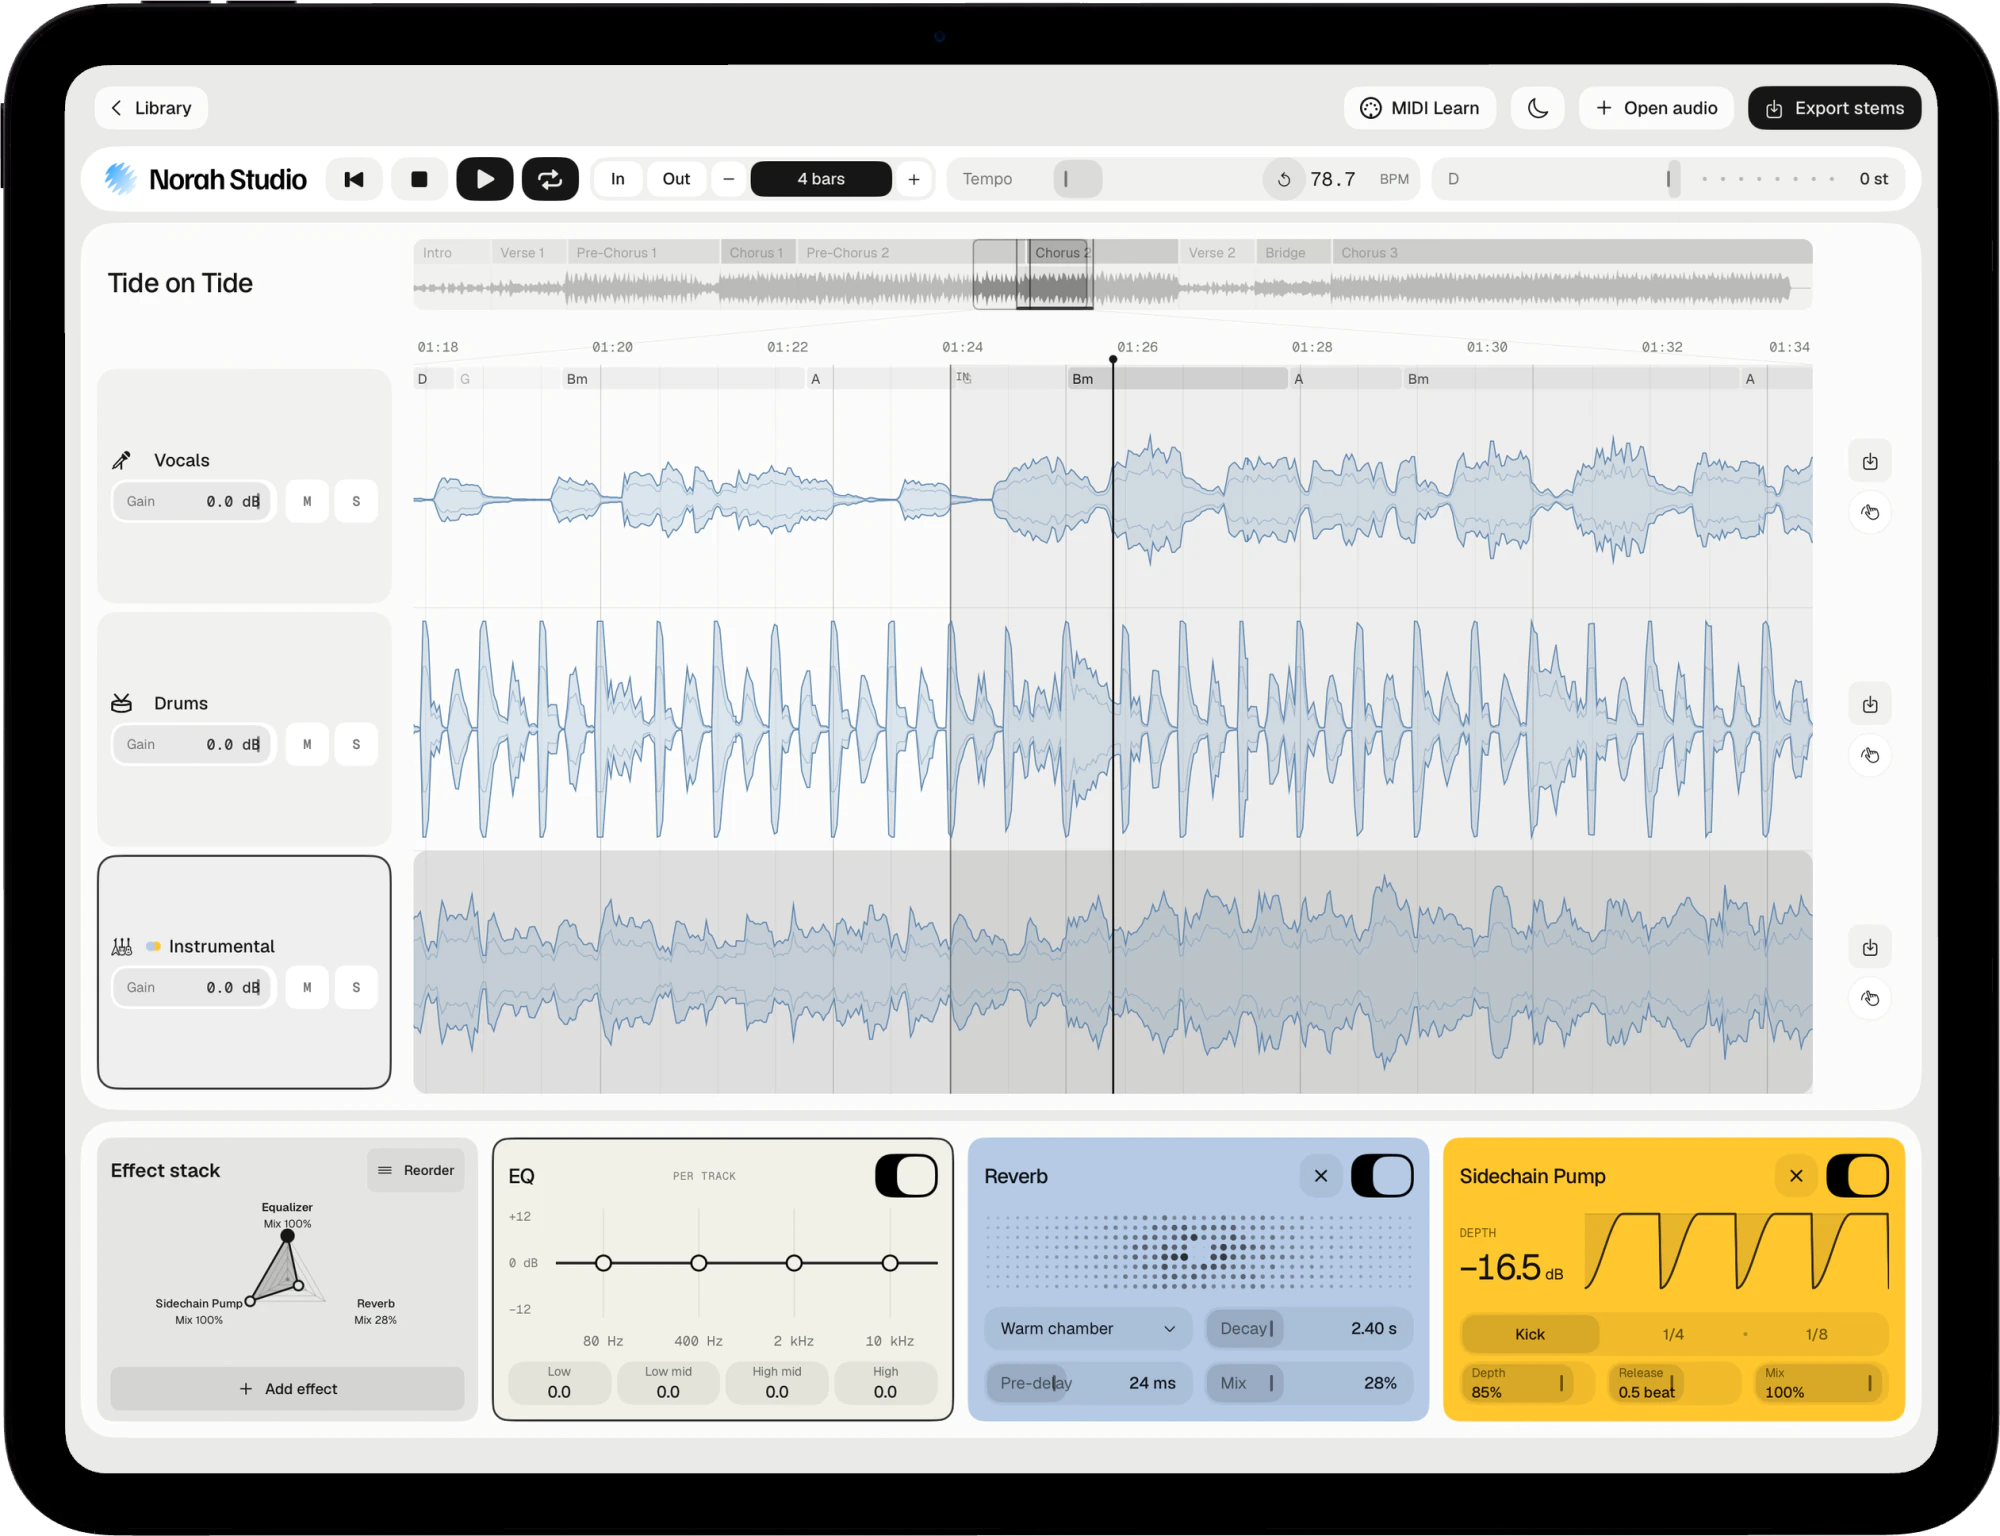2000x1536 pixels.
Task: Solo the Vocals track
Action: [356, 502]
